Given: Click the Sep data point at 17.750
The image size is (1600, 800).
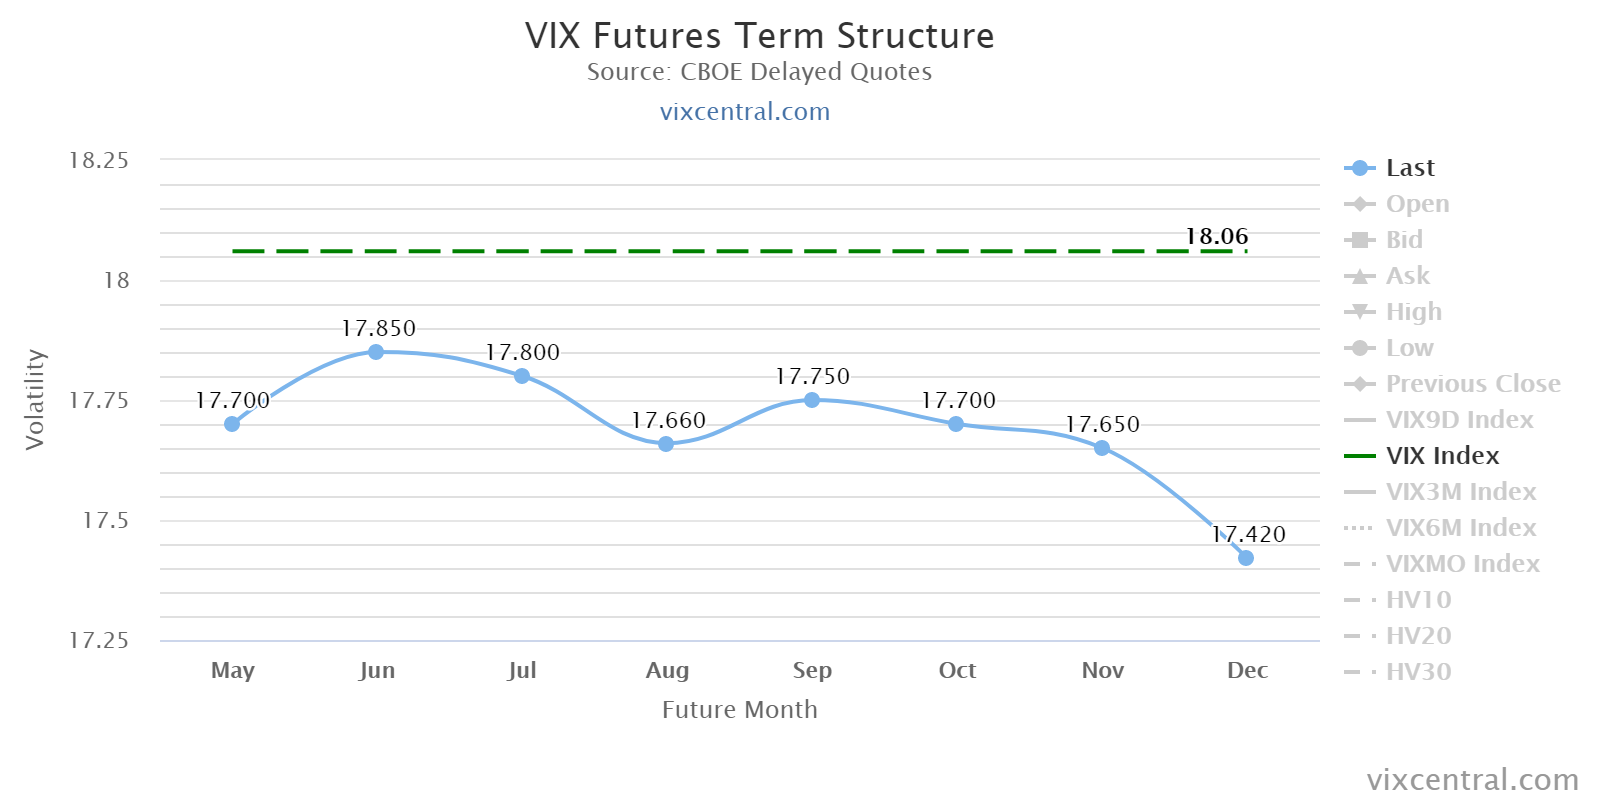Looking at the screenshot, I should coord(812,400).
